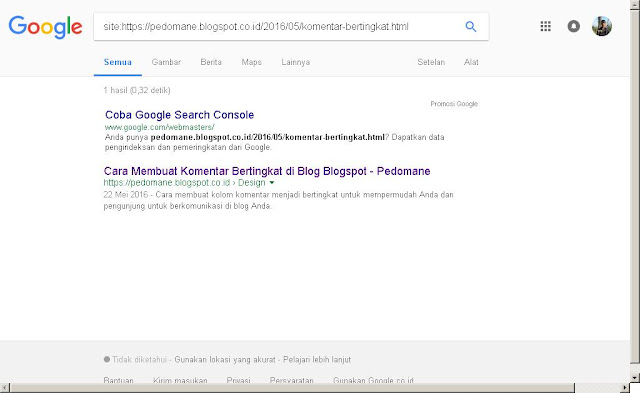Click the blue search magnifier icon
The height and width of the screenshot is (393, 640).
[471, 27]
